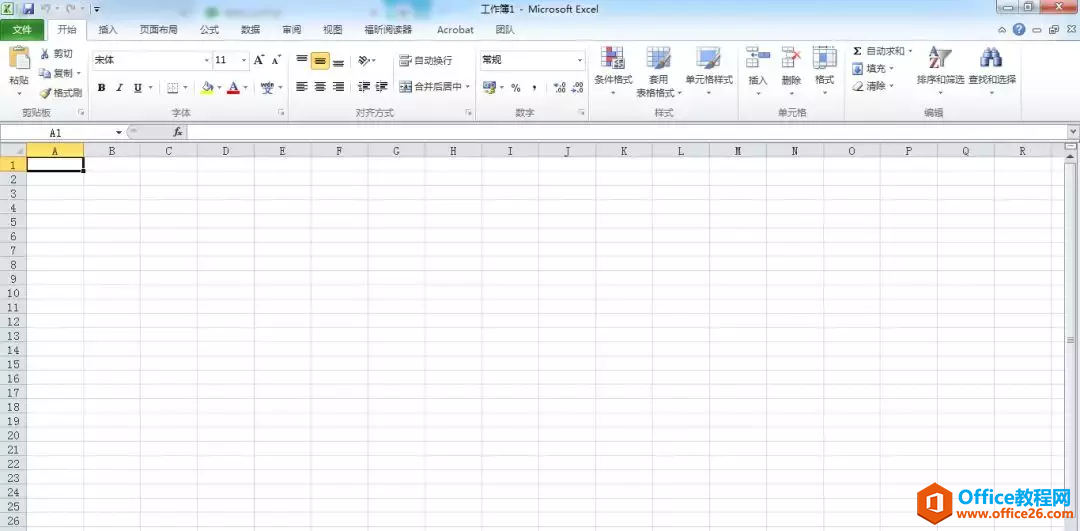This screenshot has width=1080, height=531.
Task: Toggle Wrap Text (自动换行)
Action: point(426,61)
